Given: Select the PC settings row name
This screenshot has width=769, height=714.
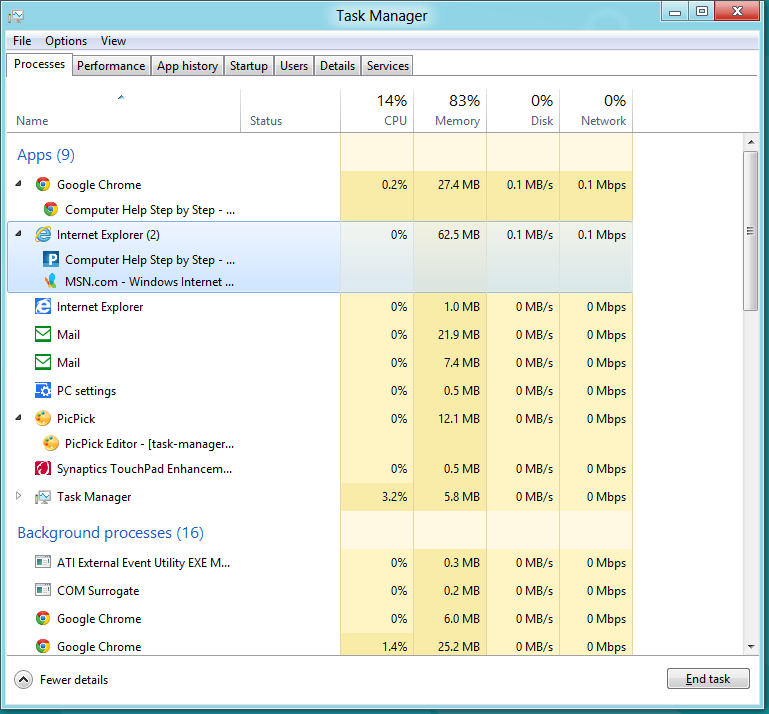Looking at the screenshot, I should [86, 391].
